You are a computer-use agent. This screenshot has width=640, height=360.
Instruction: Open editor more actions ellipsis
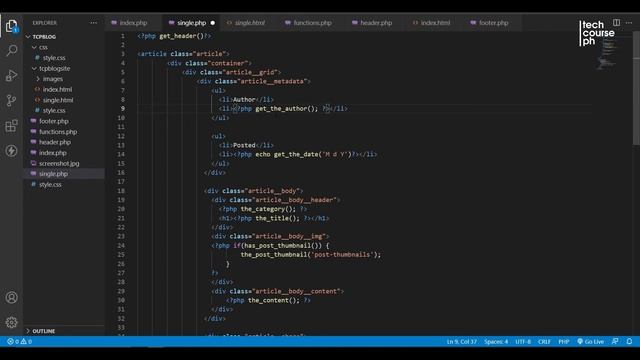[x=629, y=22]
